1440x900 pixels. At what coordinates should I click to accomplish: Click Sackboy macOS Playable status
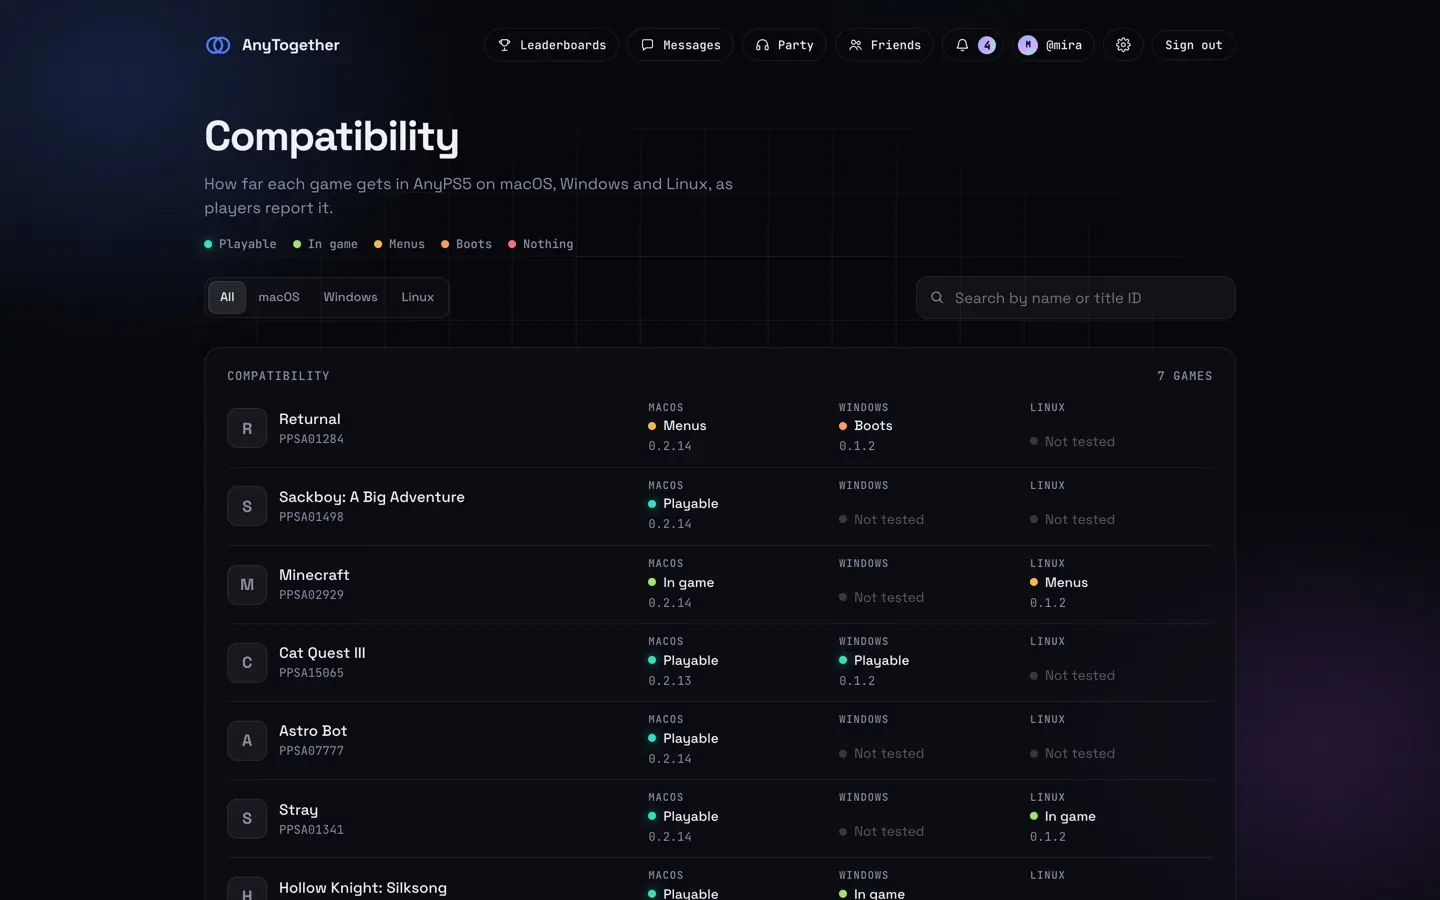click(683, 504)
